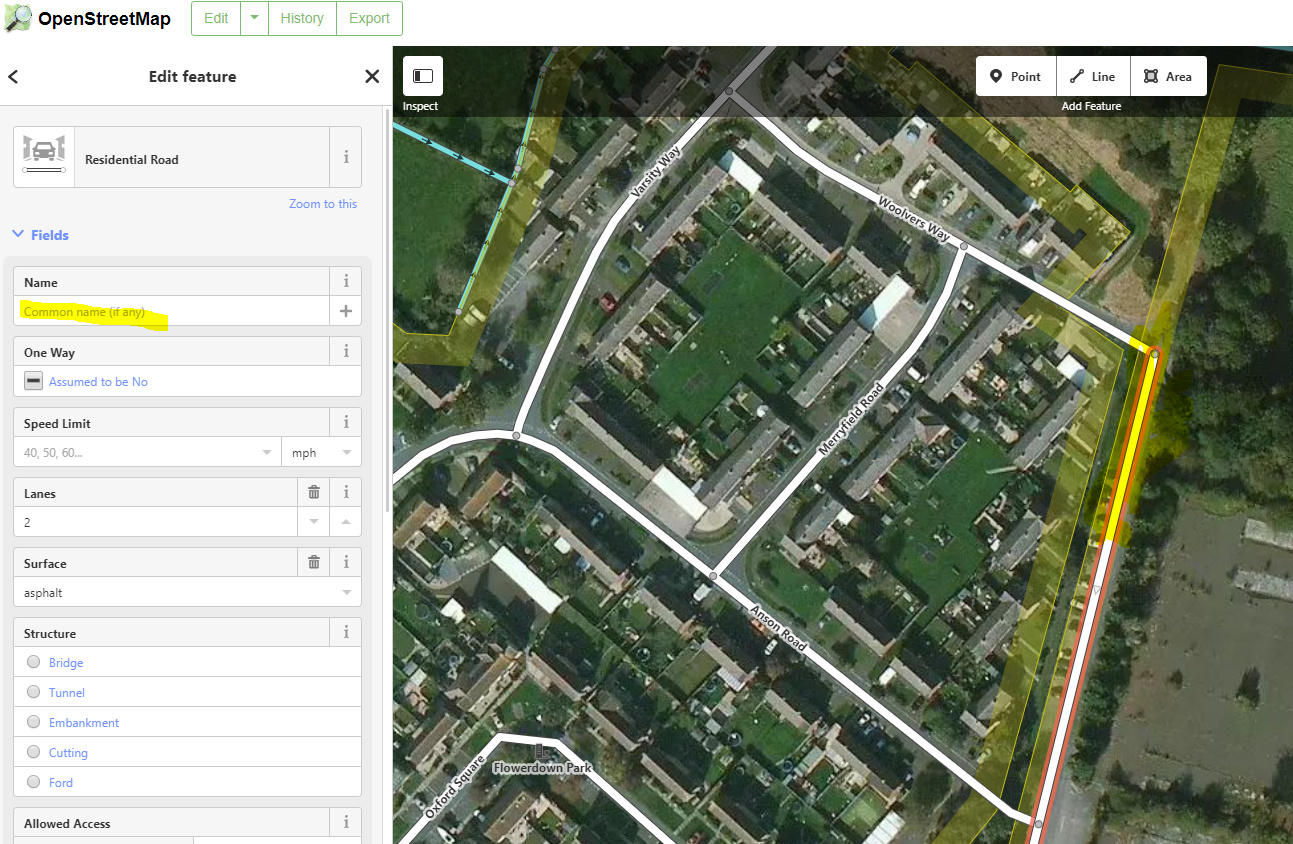The height and width of the screenshot is (844, 1293).
Task: Select the Tunnel structure option
Action: coord(34,692)
